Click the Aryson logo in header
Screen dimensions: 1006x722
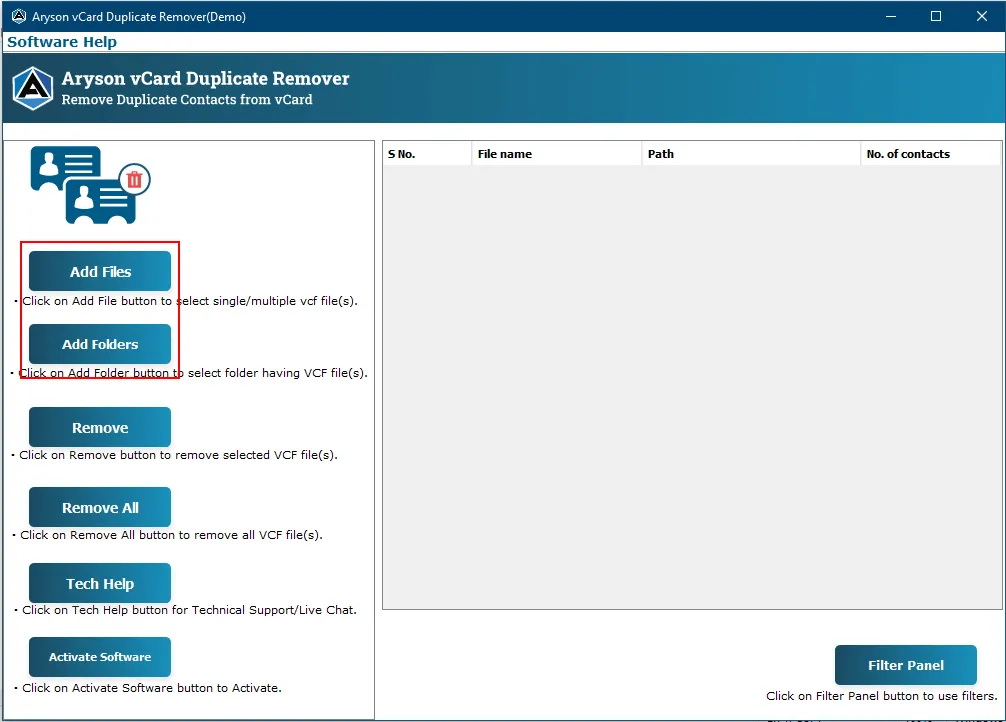click(33, 88)
